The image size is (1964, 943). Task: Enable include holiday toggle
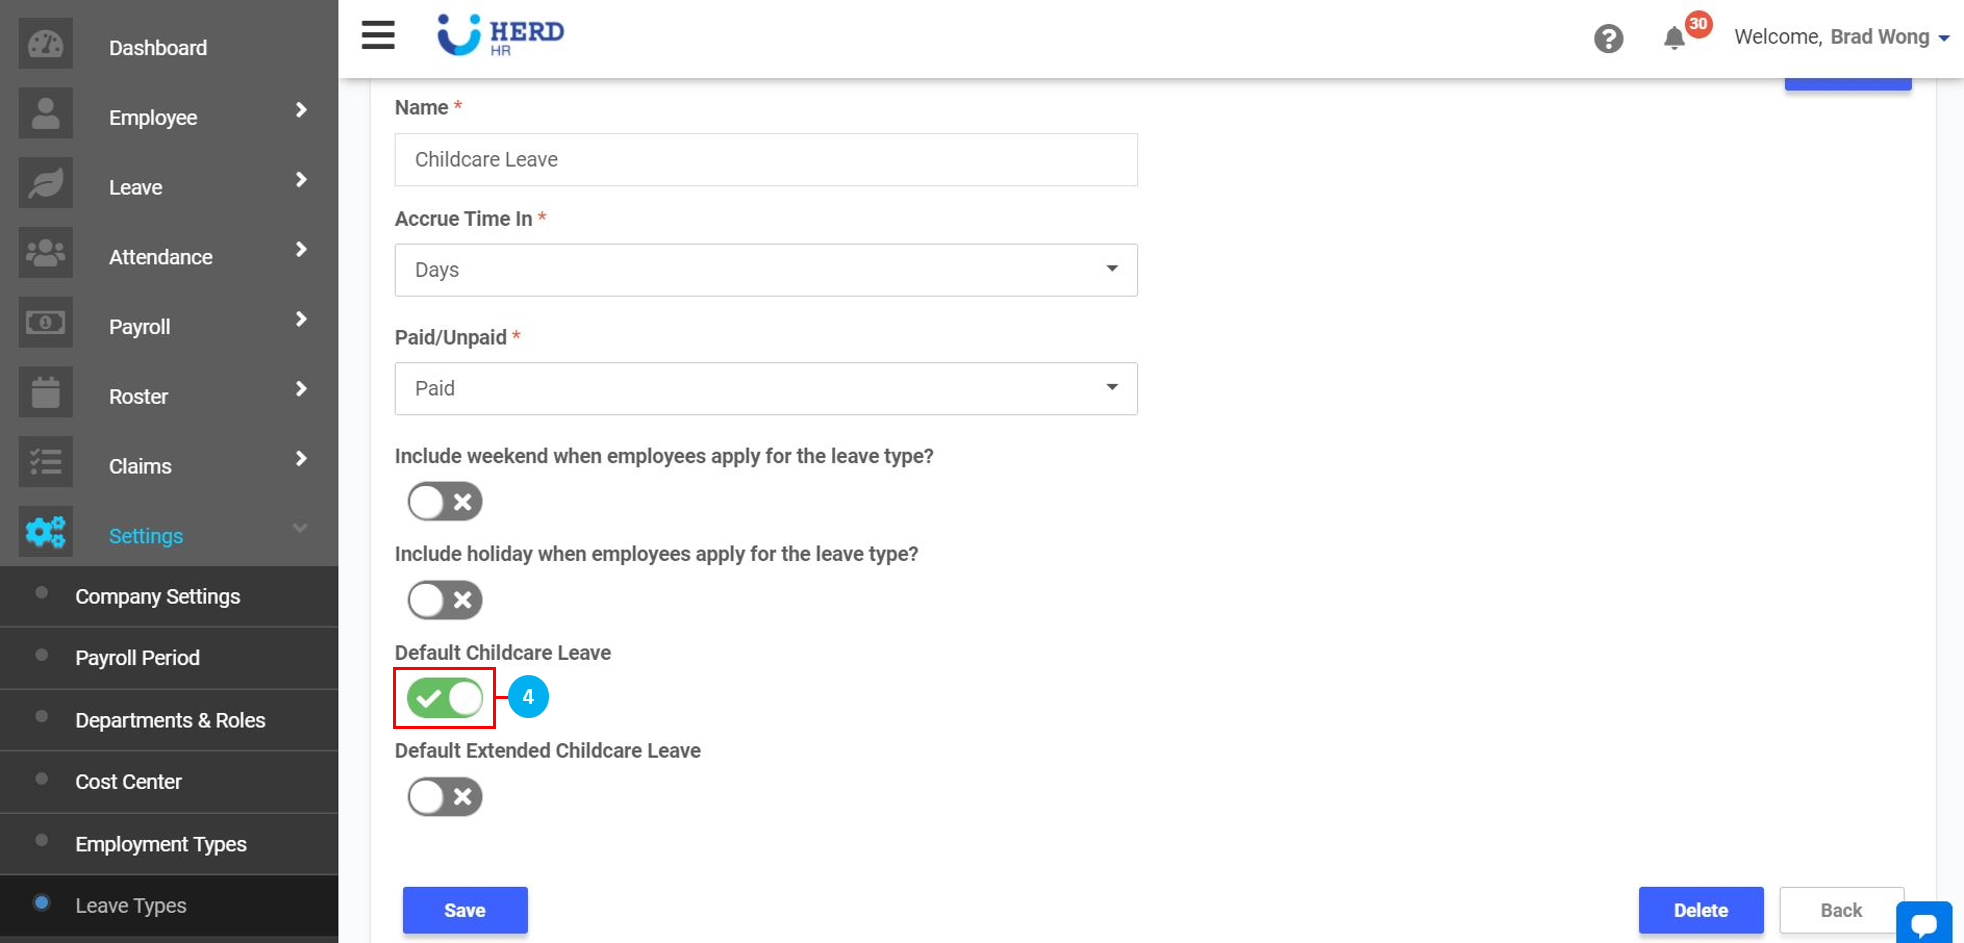pos(445,600)
